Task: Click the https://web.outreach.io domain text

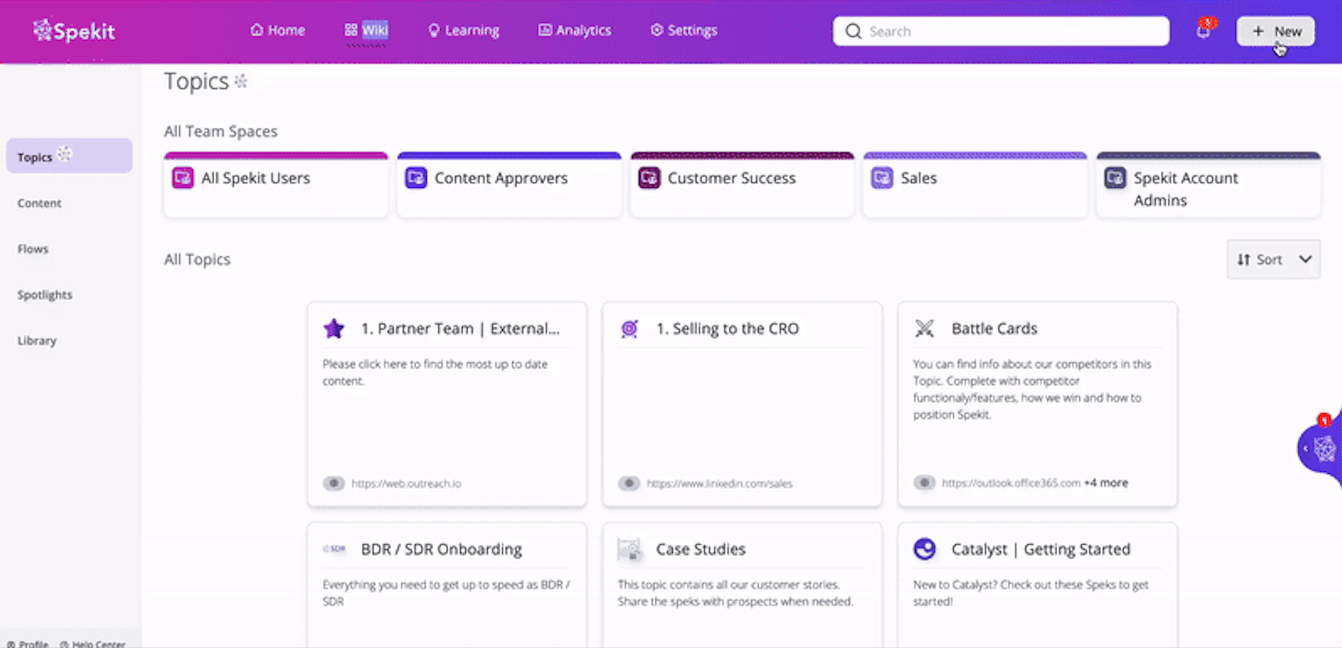Action: 406,483
